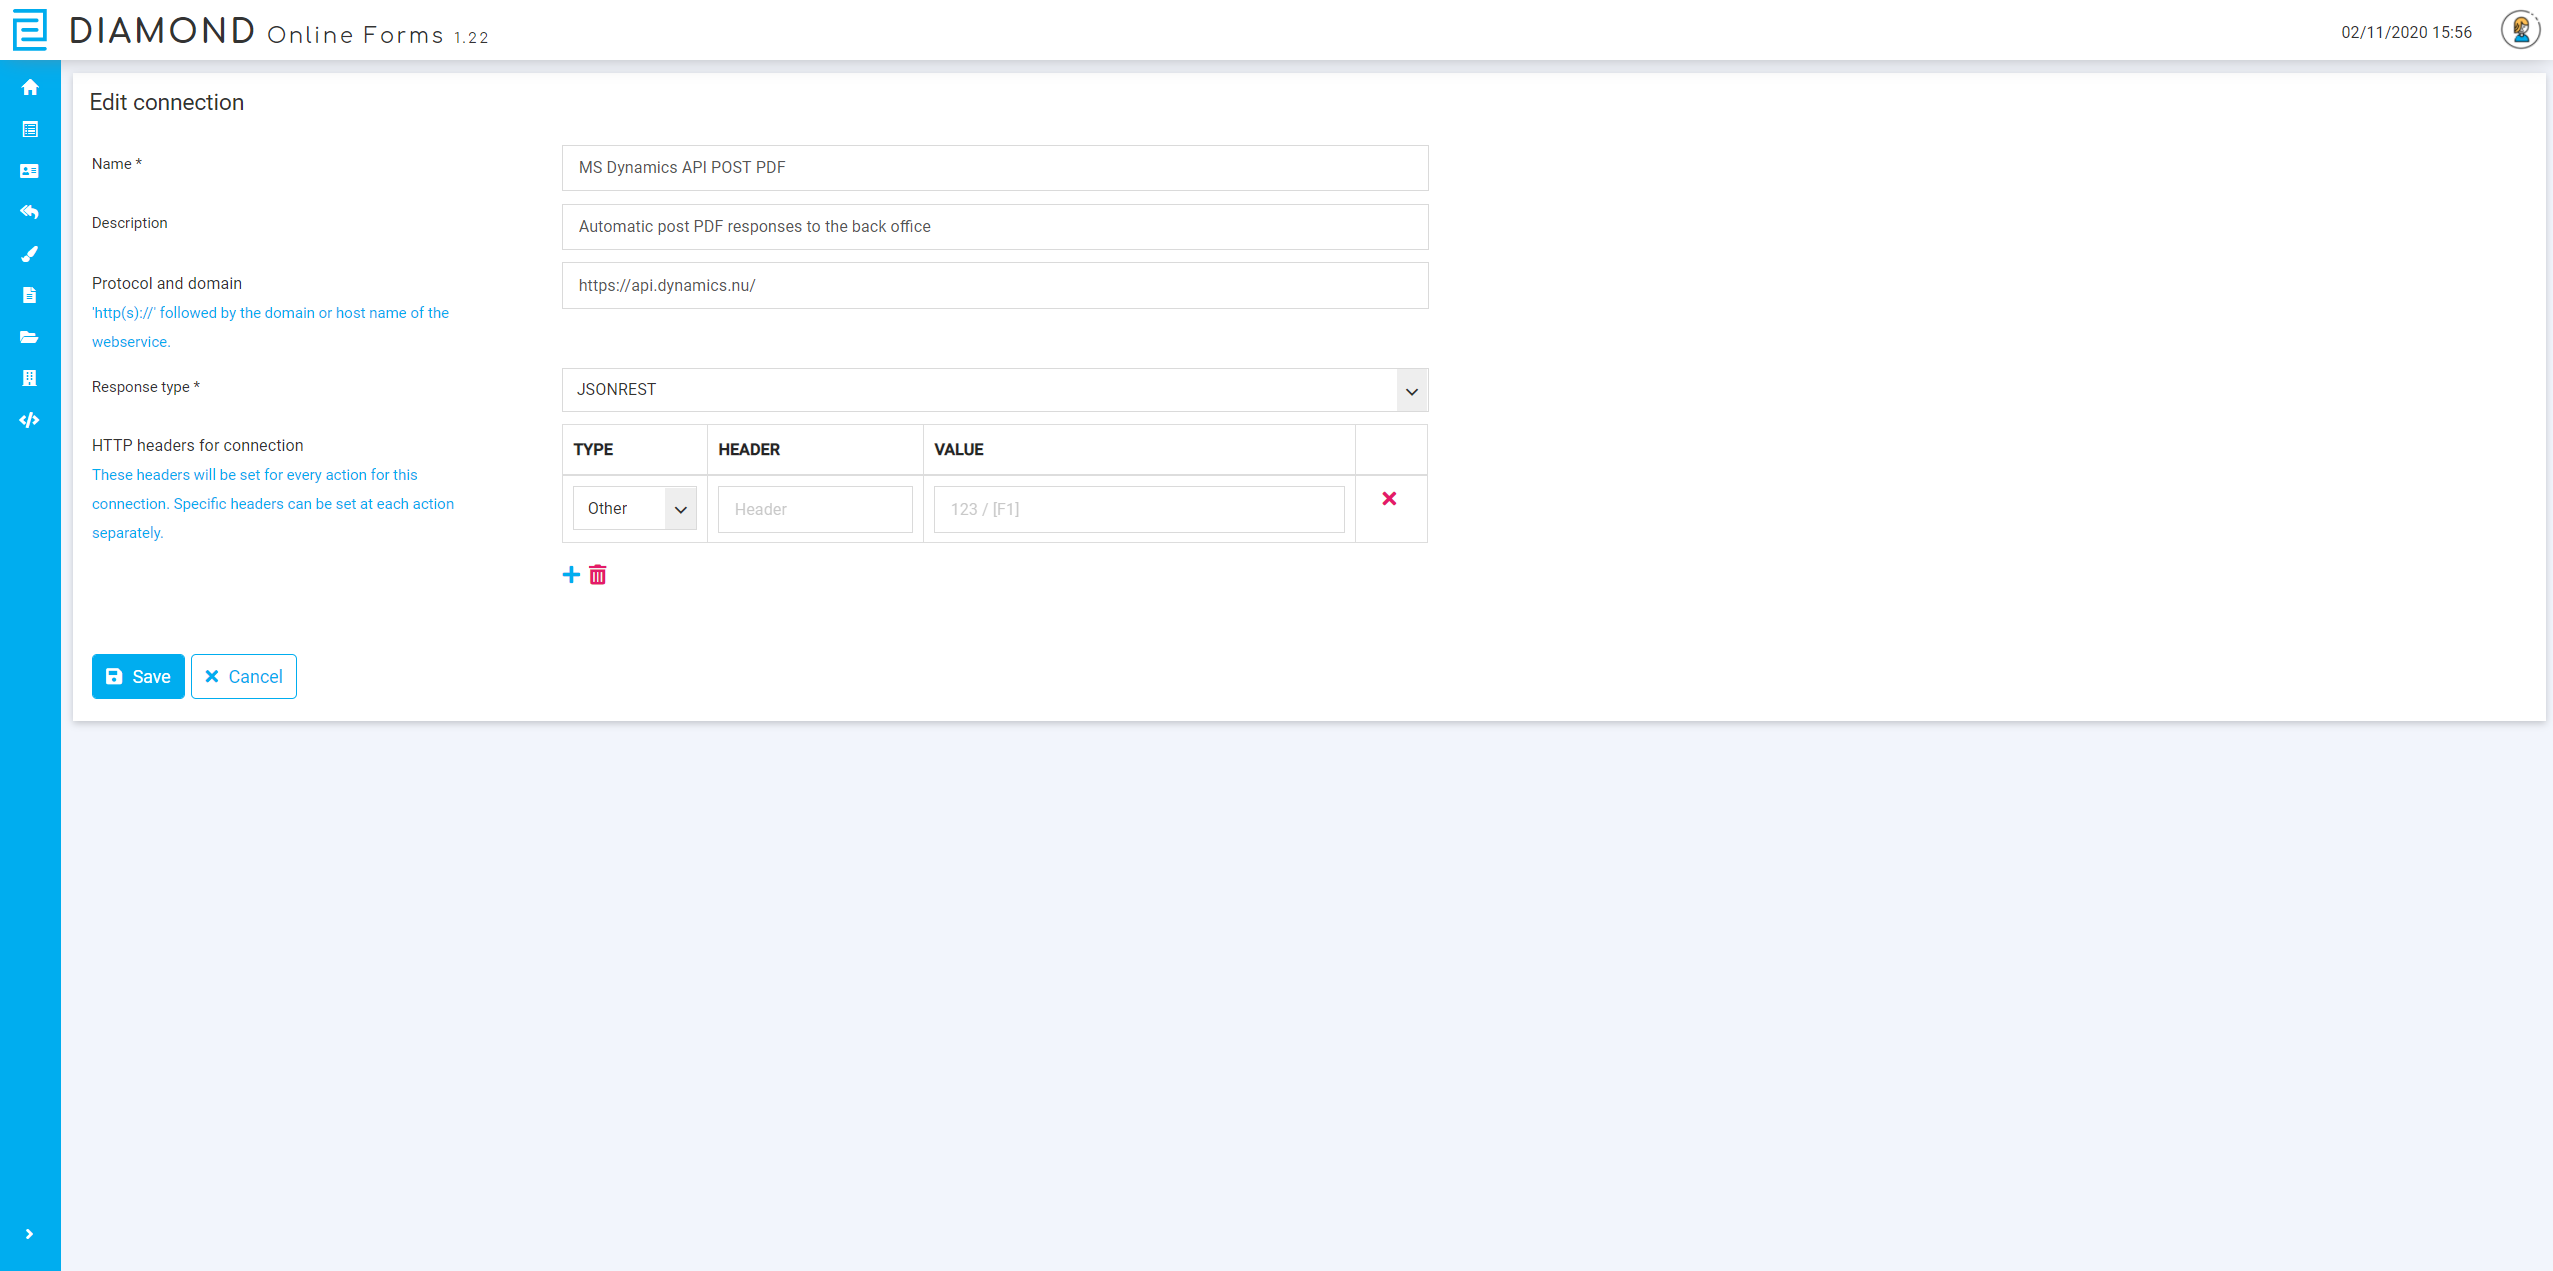This screenshot has width=2553, height=1271.
Task: Click inside the Header input field
Action: [x=814, y=509]
